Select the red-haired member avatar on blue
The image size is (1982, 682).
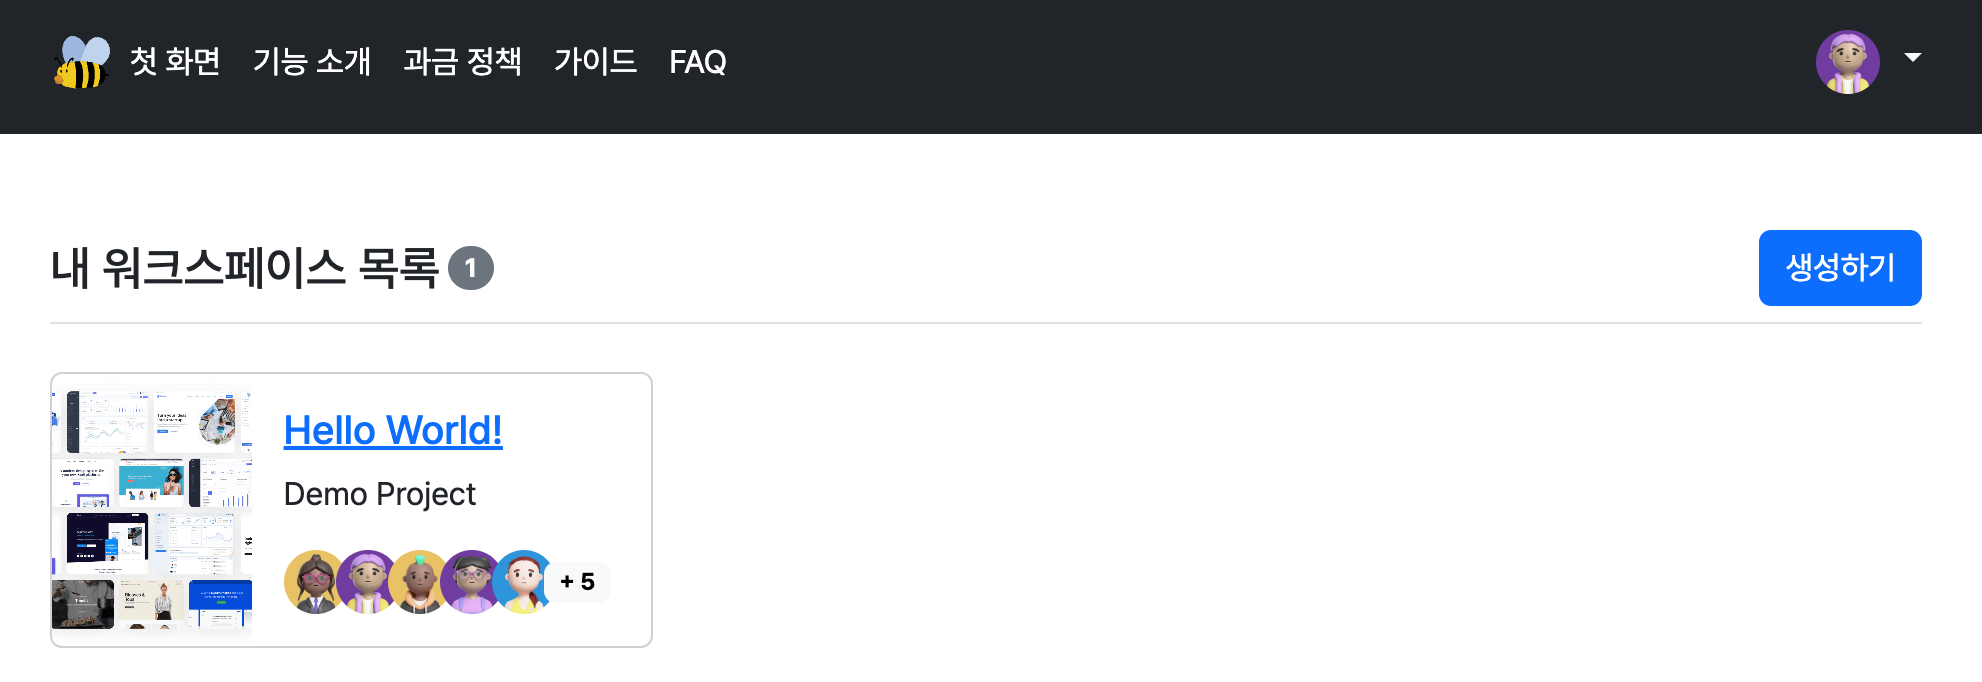(523, 582)
